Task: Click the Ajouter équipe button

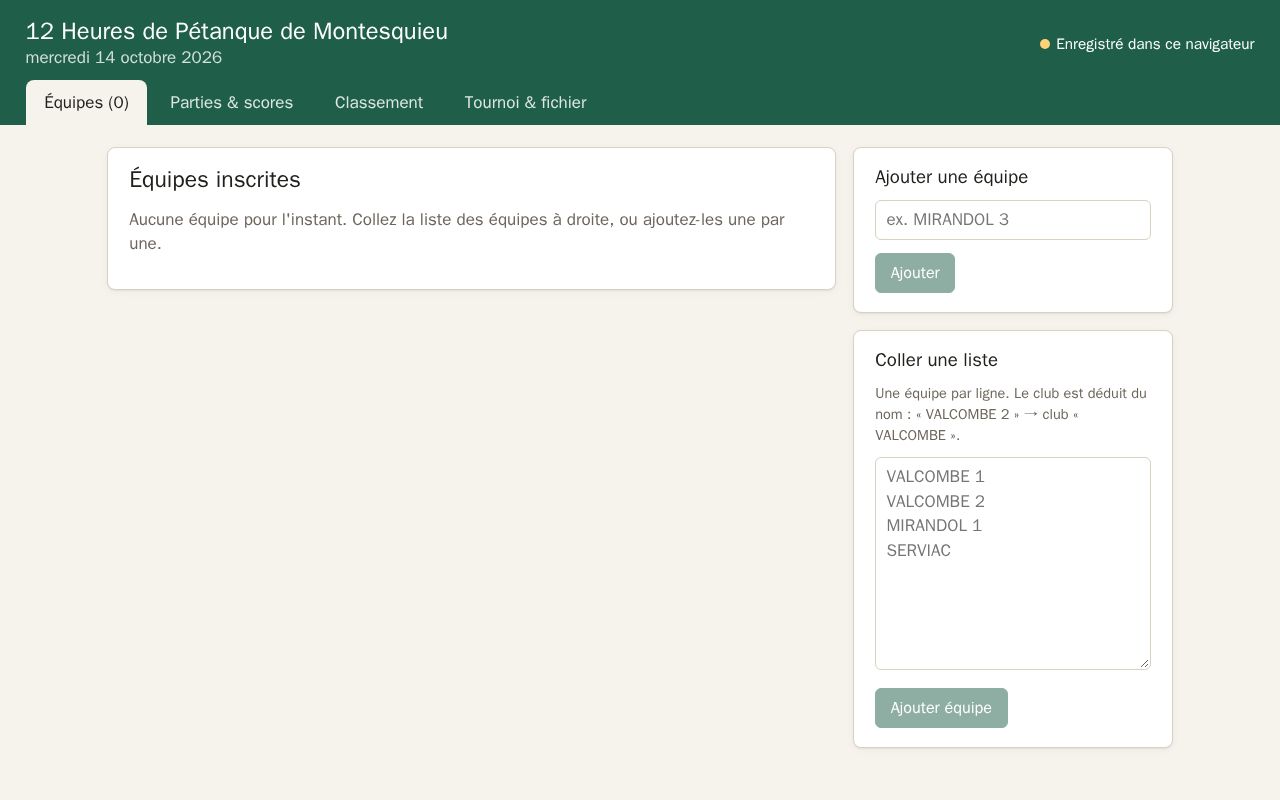Action: (941, 708)
